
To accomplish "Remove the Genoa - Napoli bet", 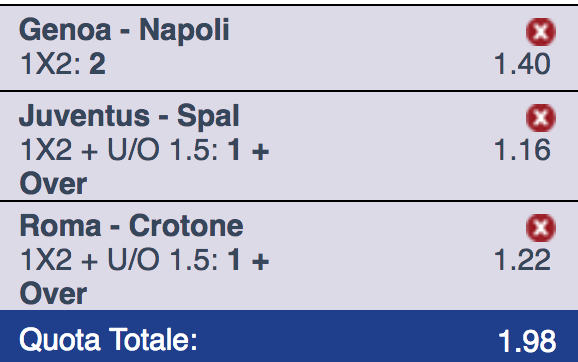I will pyautogui.click(x=541, y=32).
